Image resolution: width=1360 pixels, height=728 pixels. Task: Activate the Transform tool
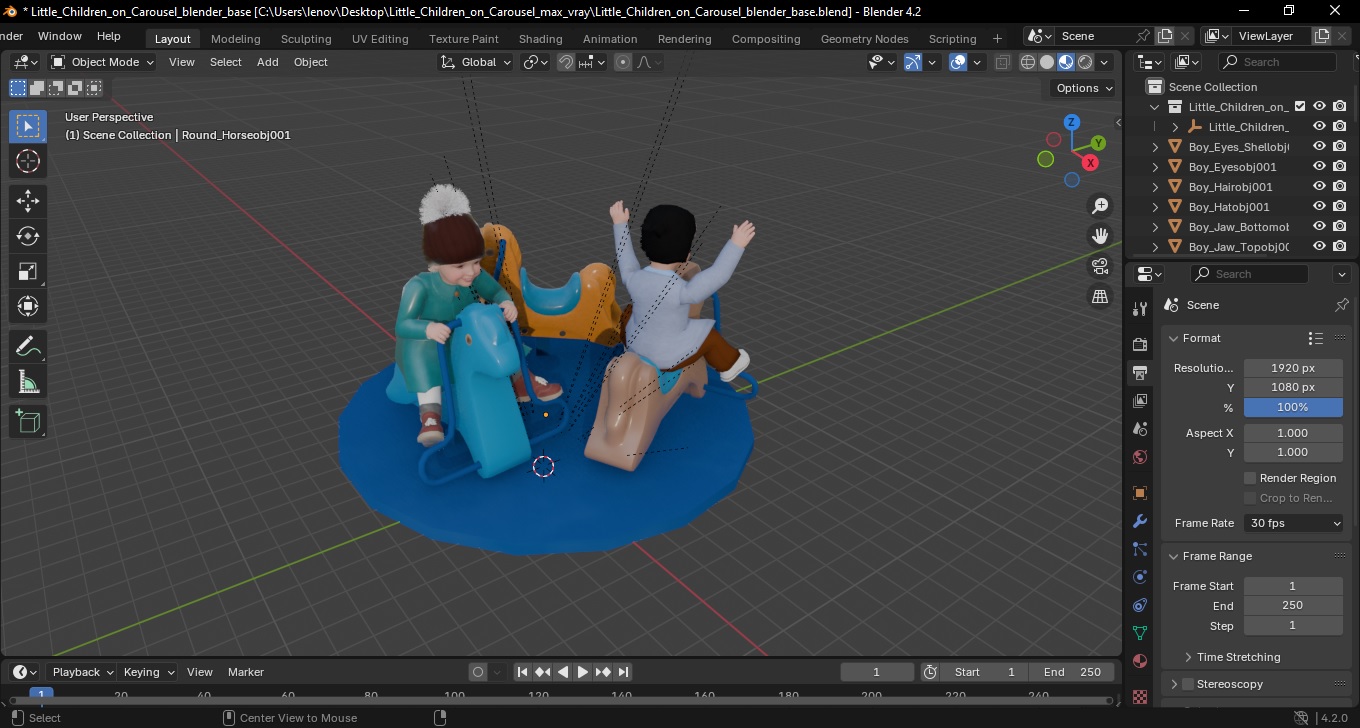(x=28, y=306)
